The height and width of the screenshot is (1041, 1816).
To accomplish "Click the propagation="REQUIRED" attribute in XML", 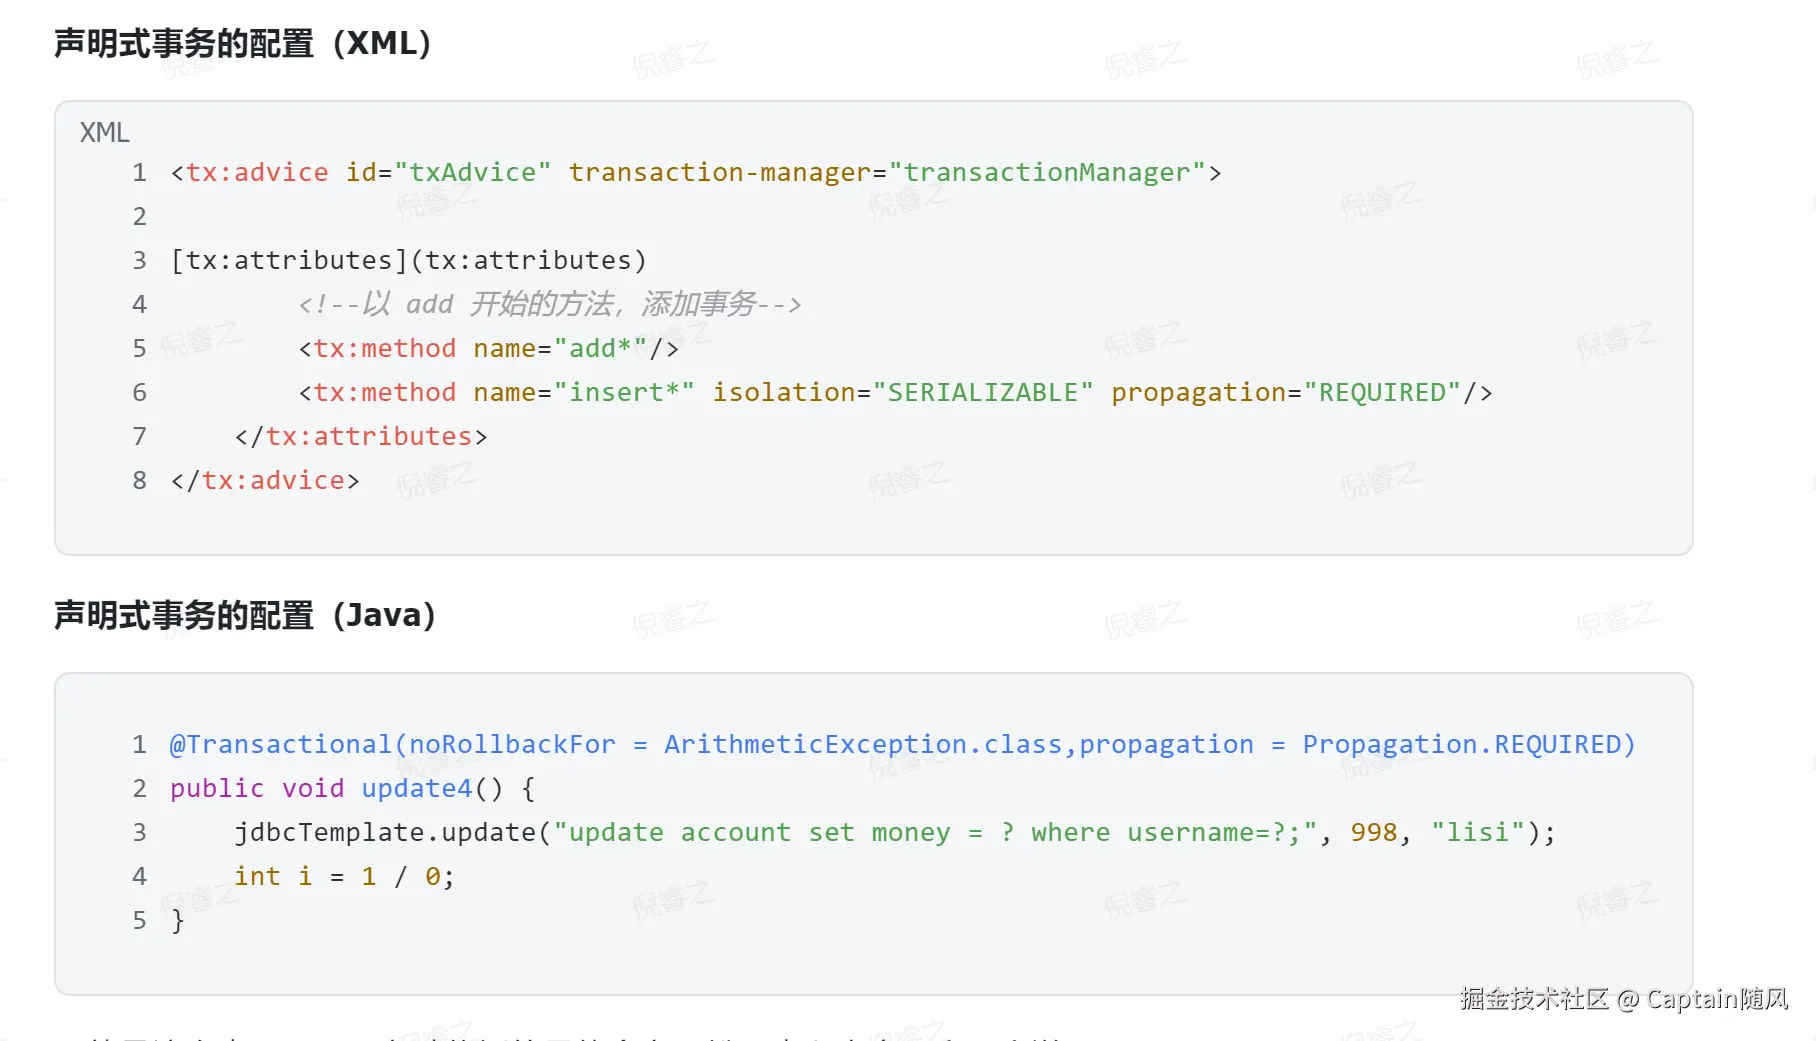I will (x=1286, y=393).
